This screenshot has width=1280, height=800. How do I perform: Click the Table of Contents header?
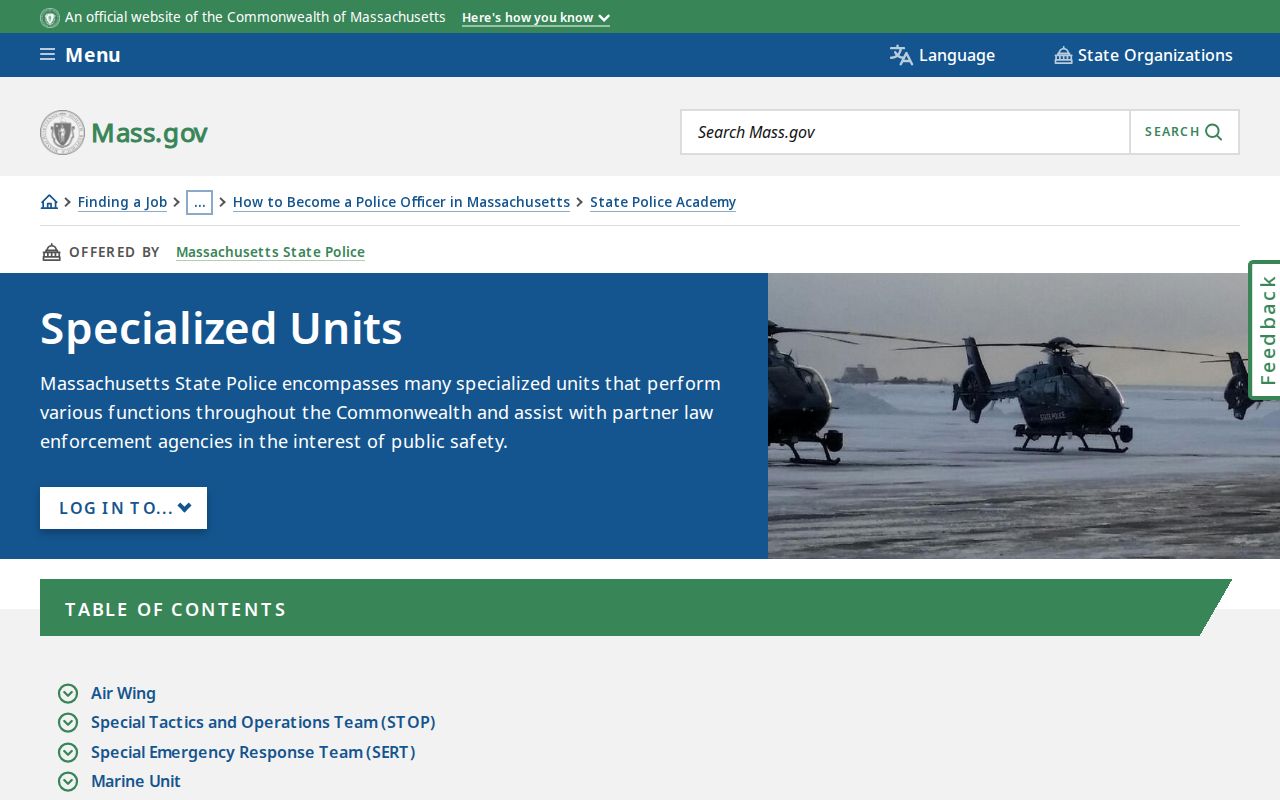point(636,608)
